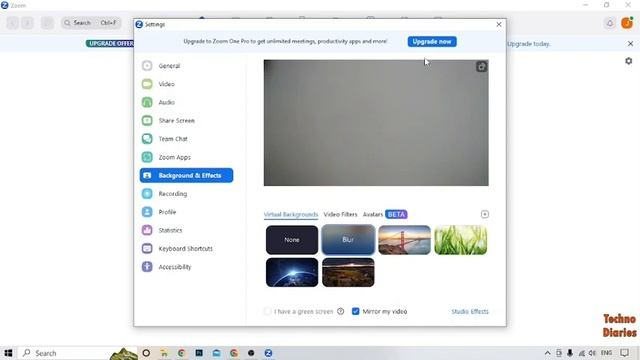The width and height of the screenshot is (640, 360).
Task: Uncheck Mirror my video
Action: 356,311
